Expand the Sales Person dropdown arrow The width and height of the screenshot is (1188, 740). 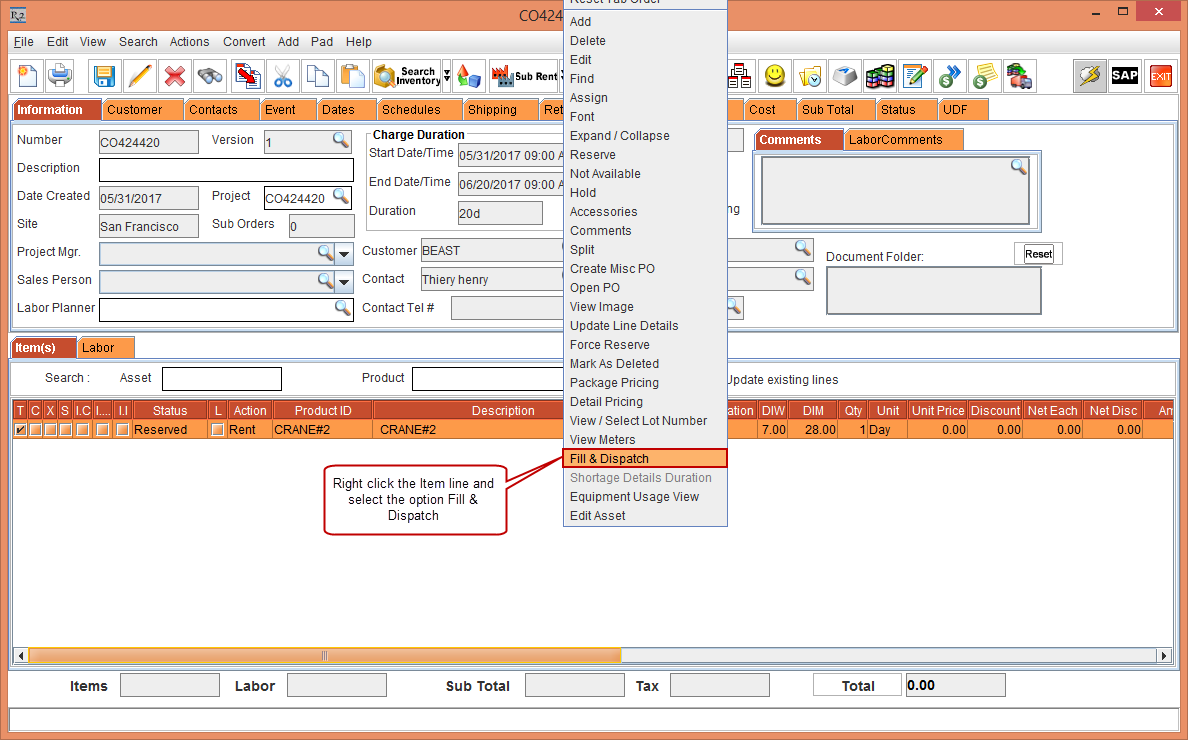point(344,282)
